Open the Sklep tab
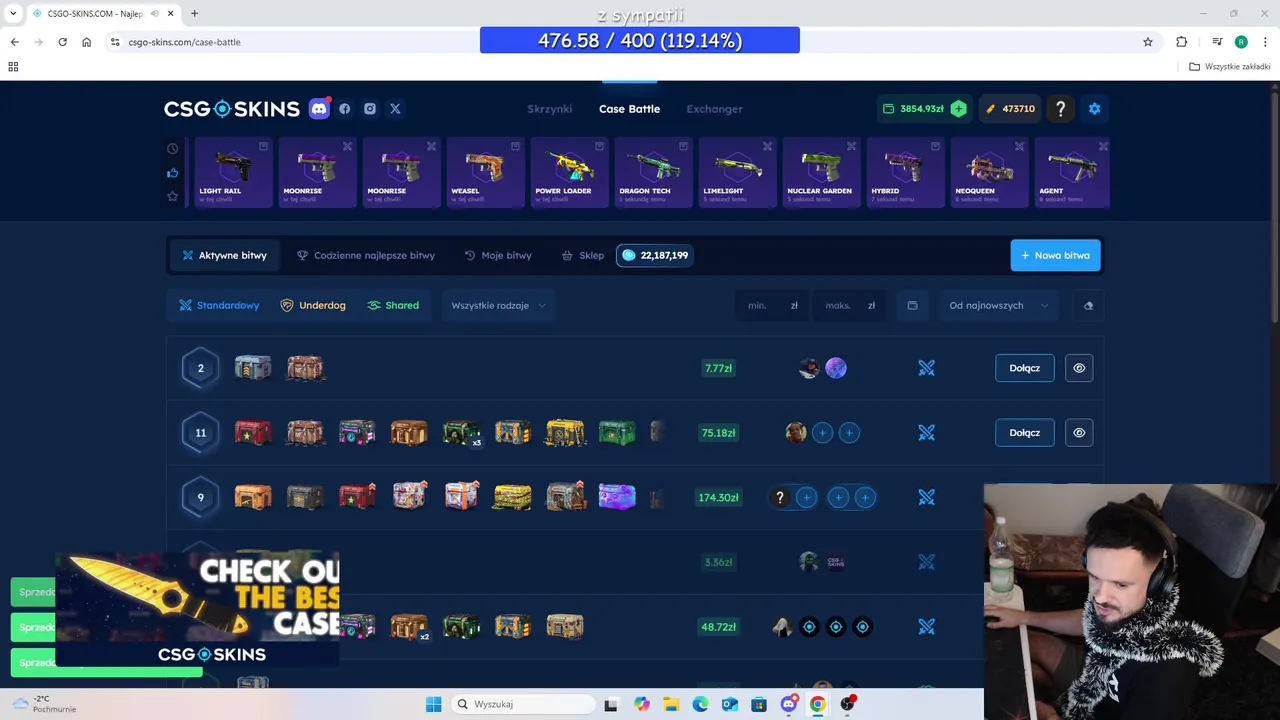The image size is (1280, 720). (583, 256)
